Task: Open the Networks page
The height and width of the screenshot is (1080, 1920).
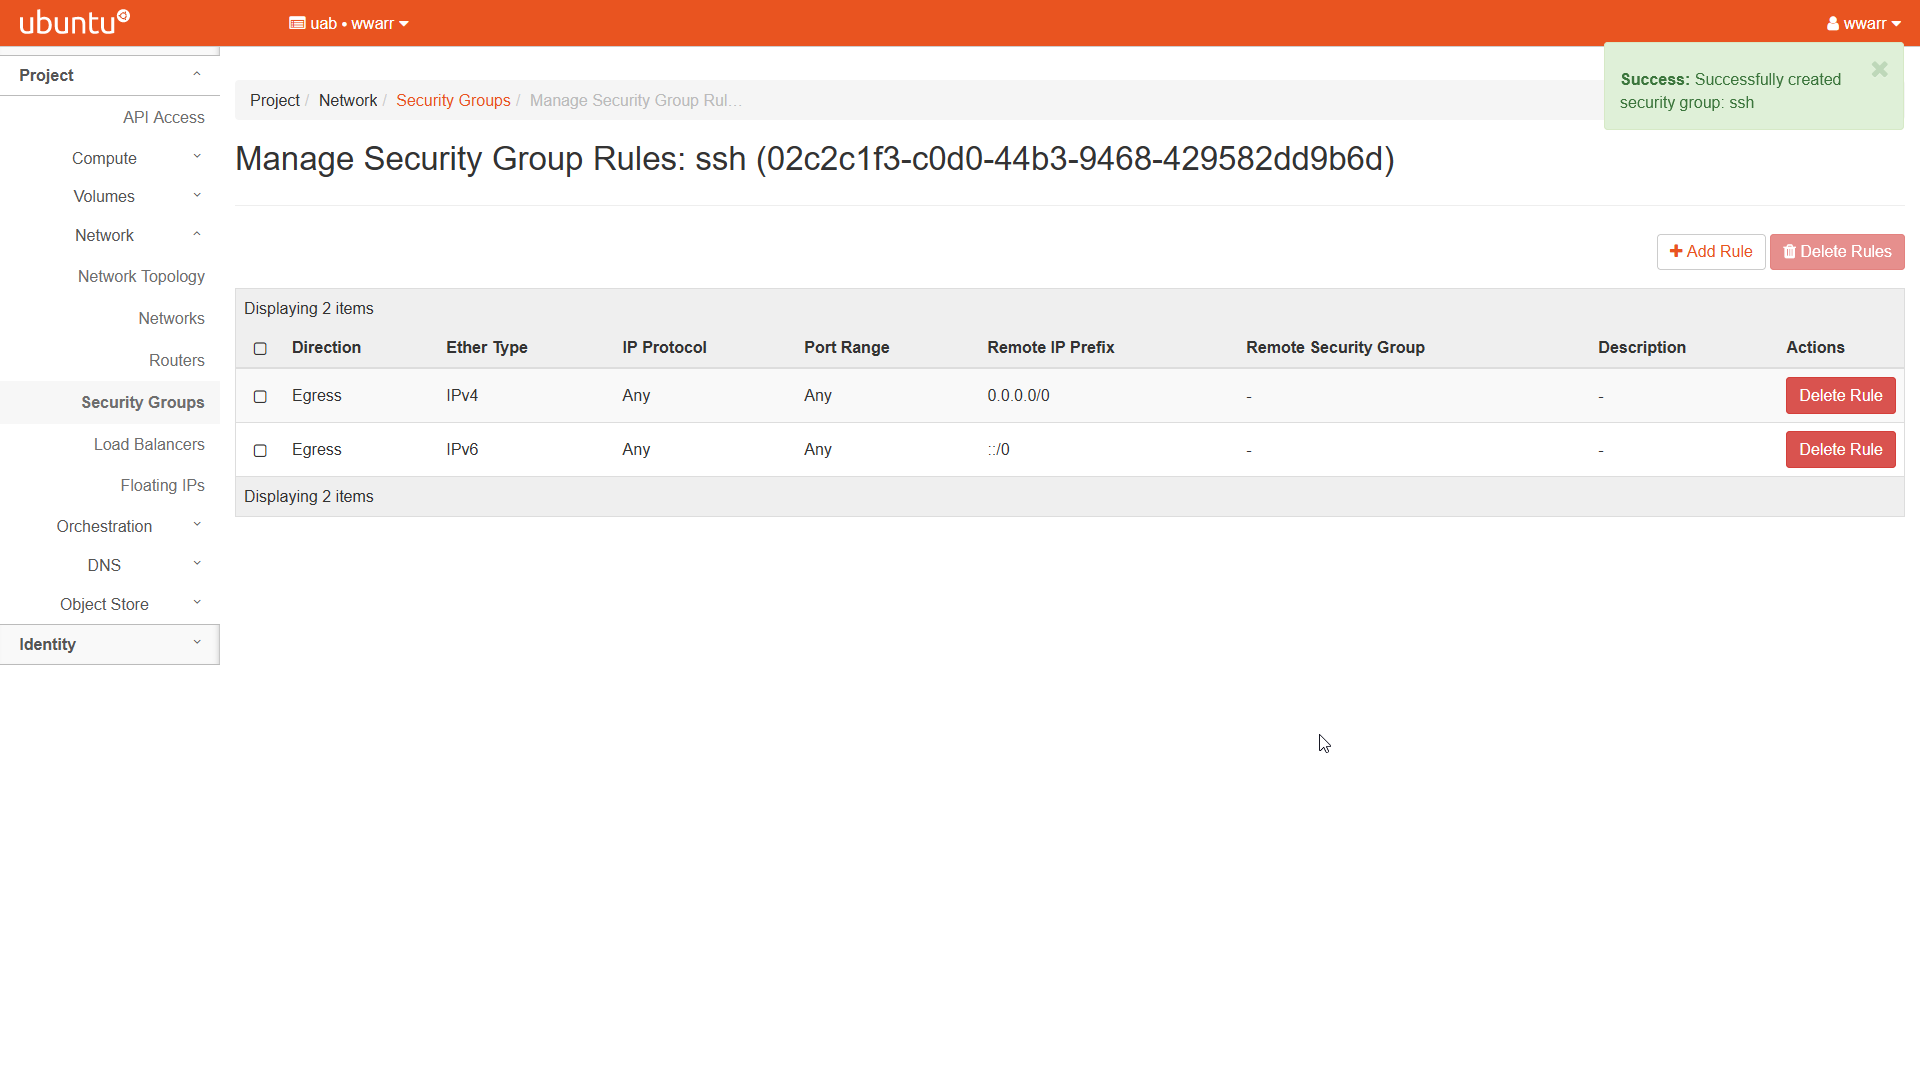Action: [171, 318]
